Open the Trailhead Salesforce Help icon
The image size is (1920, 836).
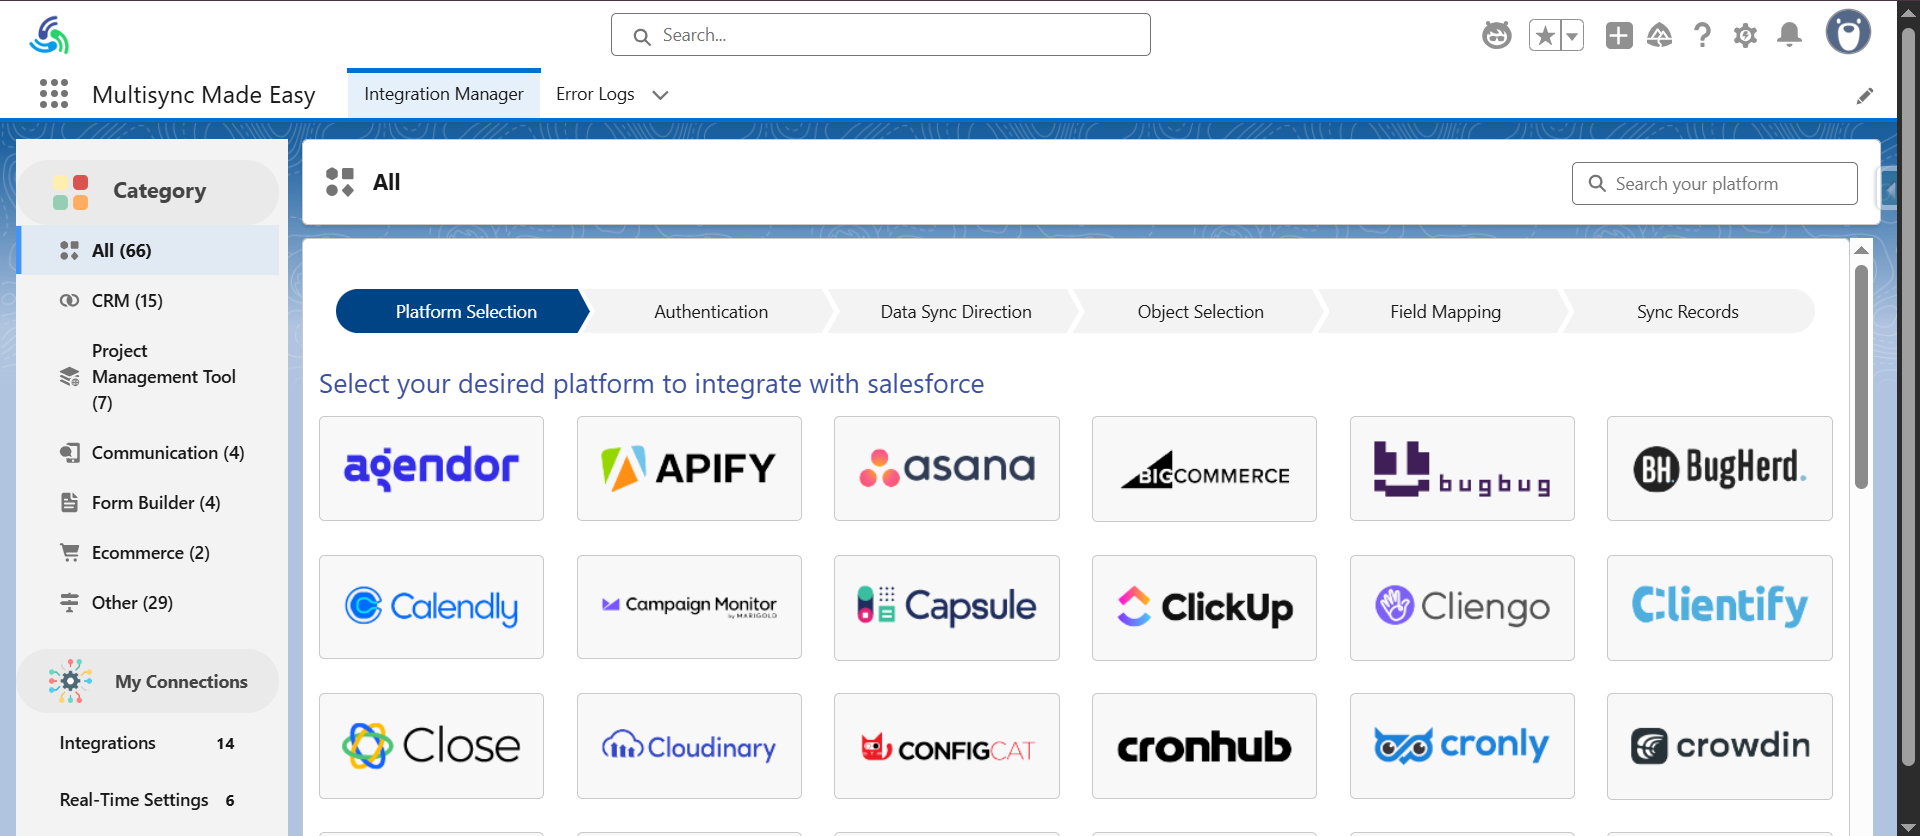click(1660, 36)
